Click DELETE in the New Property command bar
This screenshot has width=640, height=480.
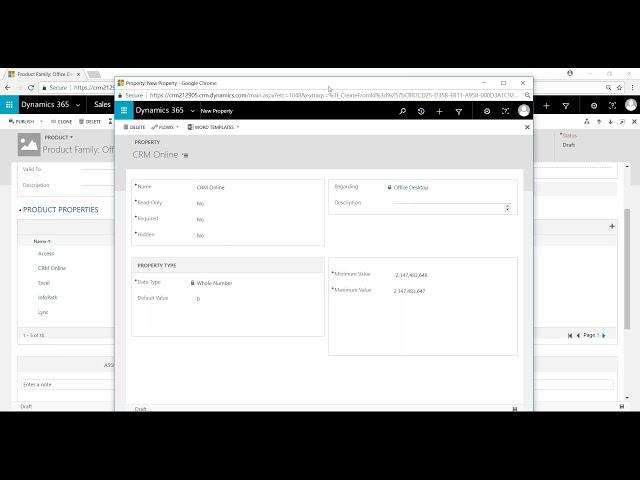pos(134,127)
